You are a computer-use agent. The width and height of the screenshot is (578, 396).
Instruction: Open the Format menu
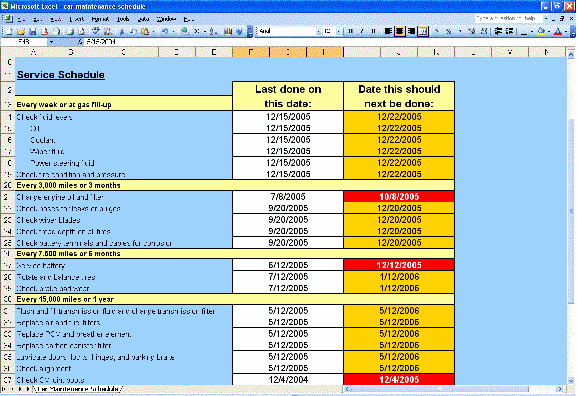tap(100, 19)
